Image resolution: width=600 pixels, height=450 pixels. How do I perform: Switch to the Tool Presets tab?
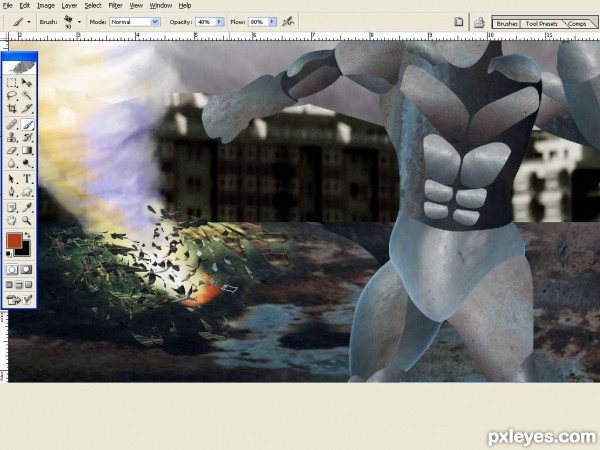(541, 23)
